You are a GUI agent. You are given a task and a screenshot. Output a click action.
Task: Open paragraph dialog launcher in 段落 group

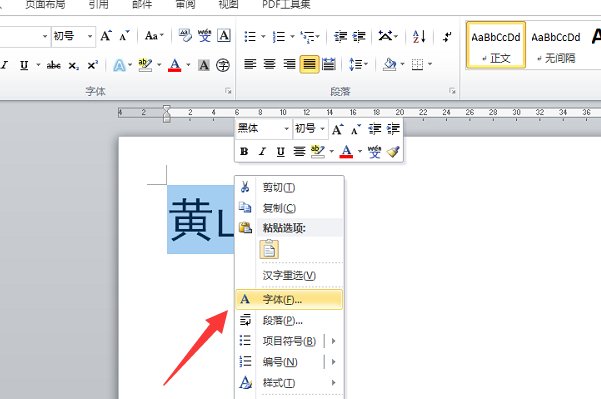pos(453,91)
